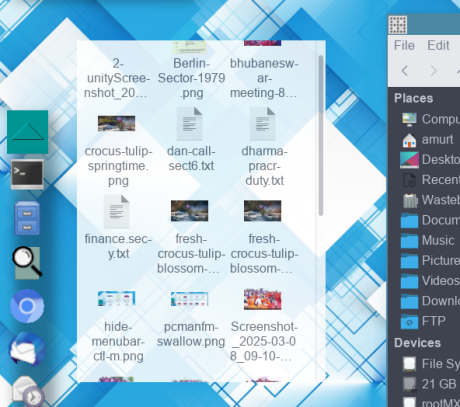Select the pcmanfm-swallow.png thumbnail
The height and width of the screenshot is (407, 460).
point(189,299)
